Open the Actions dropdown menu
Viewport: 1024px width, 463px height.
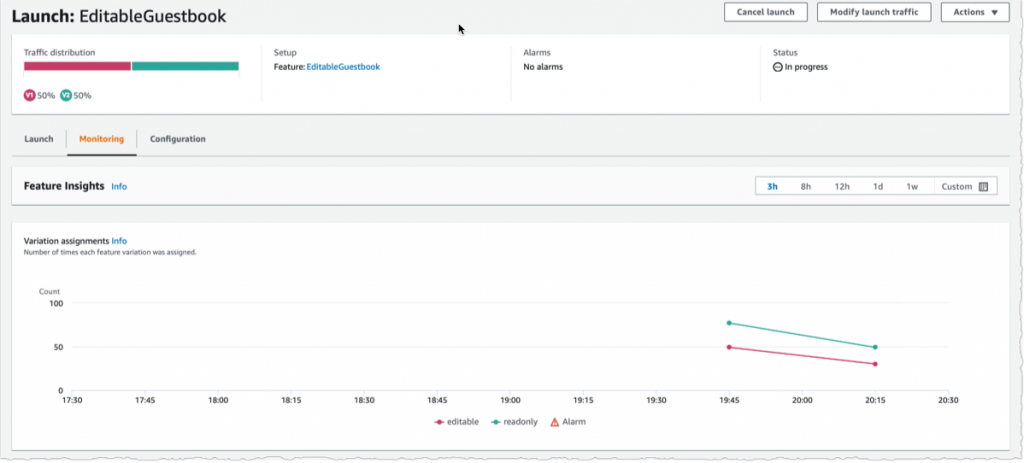point(974,12)
